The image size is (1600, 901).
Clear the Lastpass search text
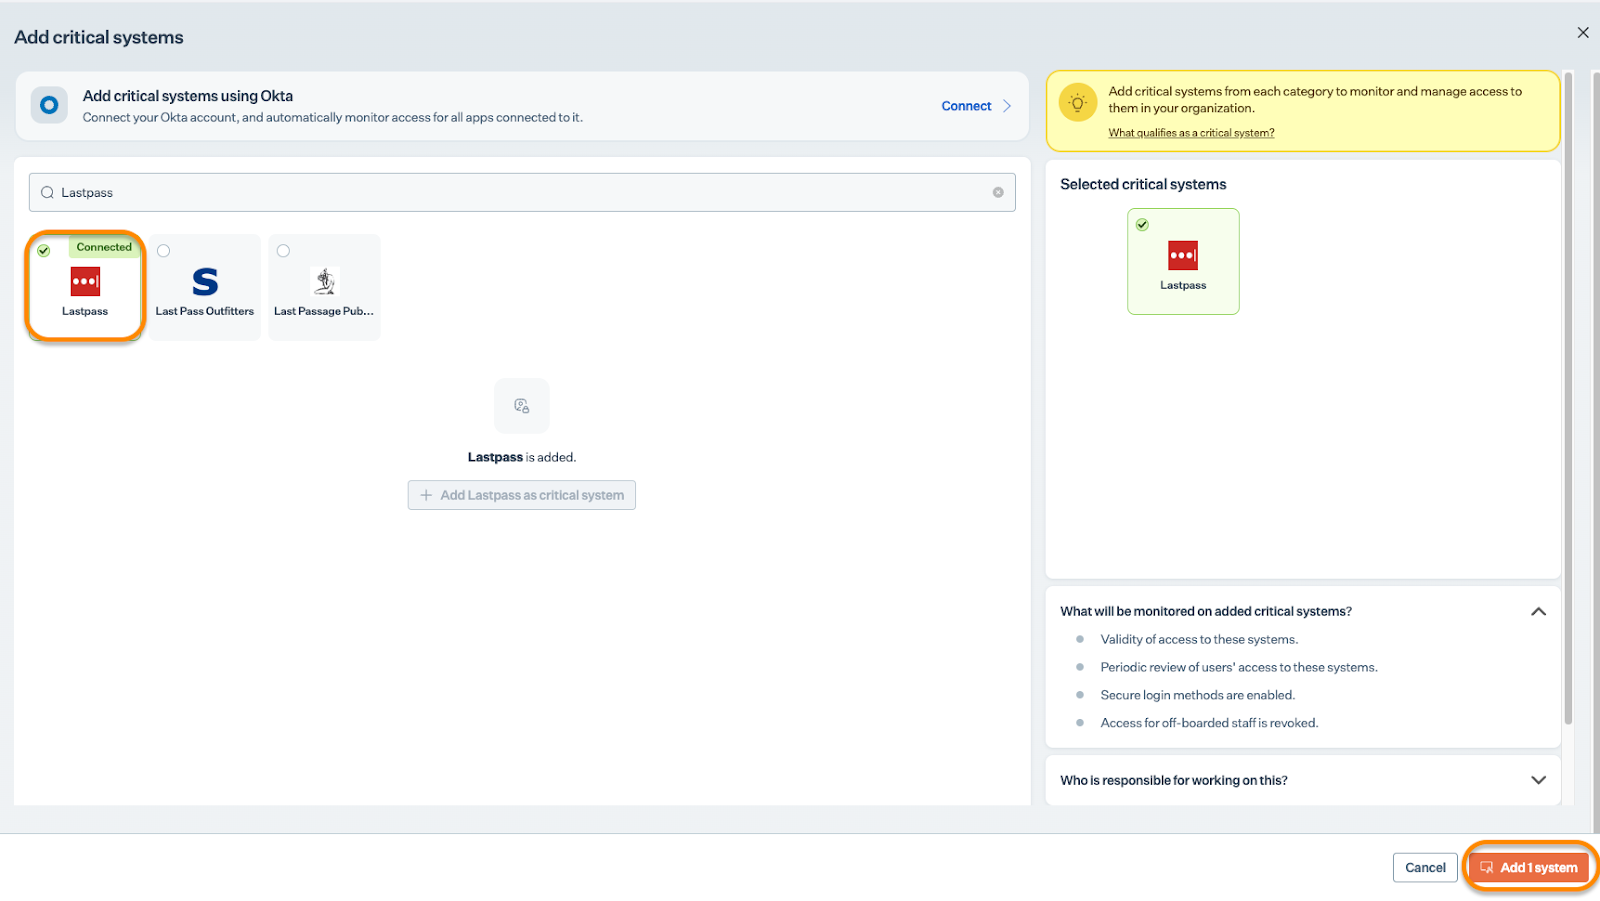[998, 193]
